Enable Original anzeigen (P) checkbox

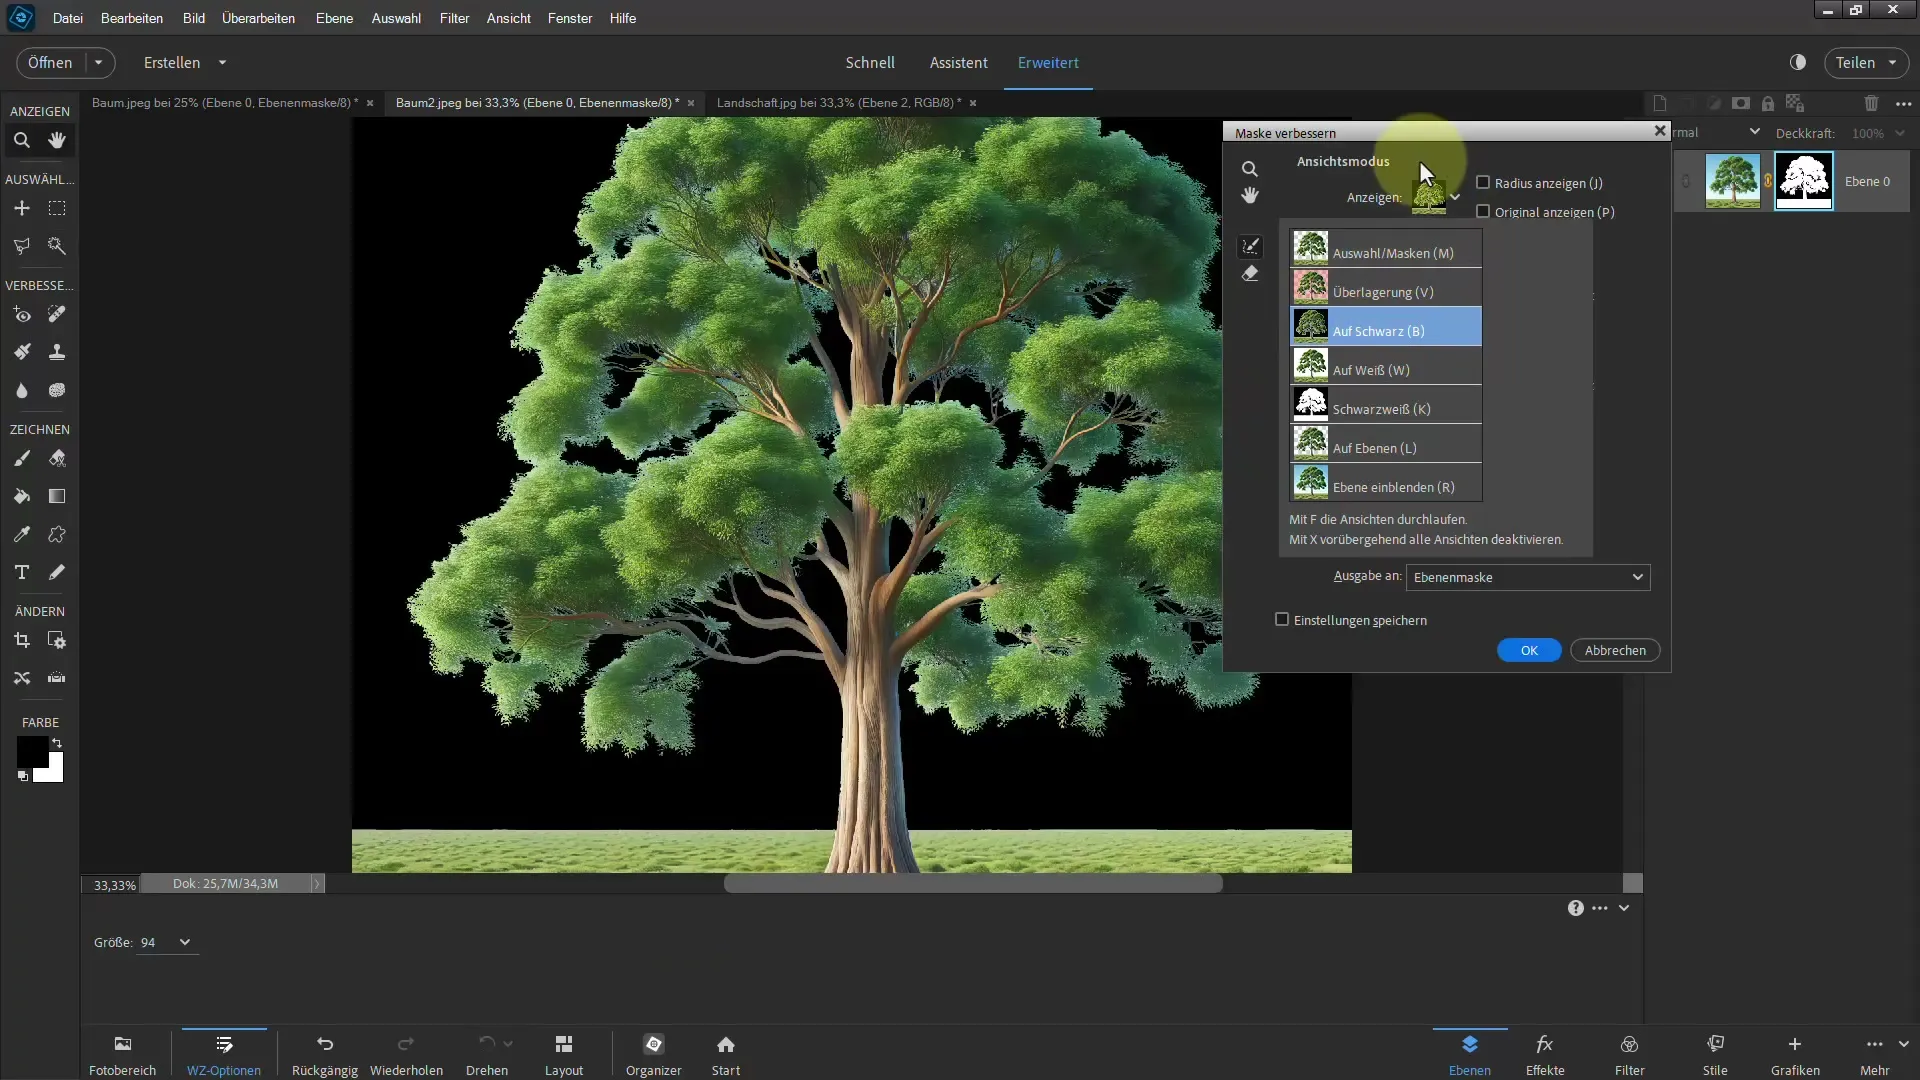[x=1483, y=212]
